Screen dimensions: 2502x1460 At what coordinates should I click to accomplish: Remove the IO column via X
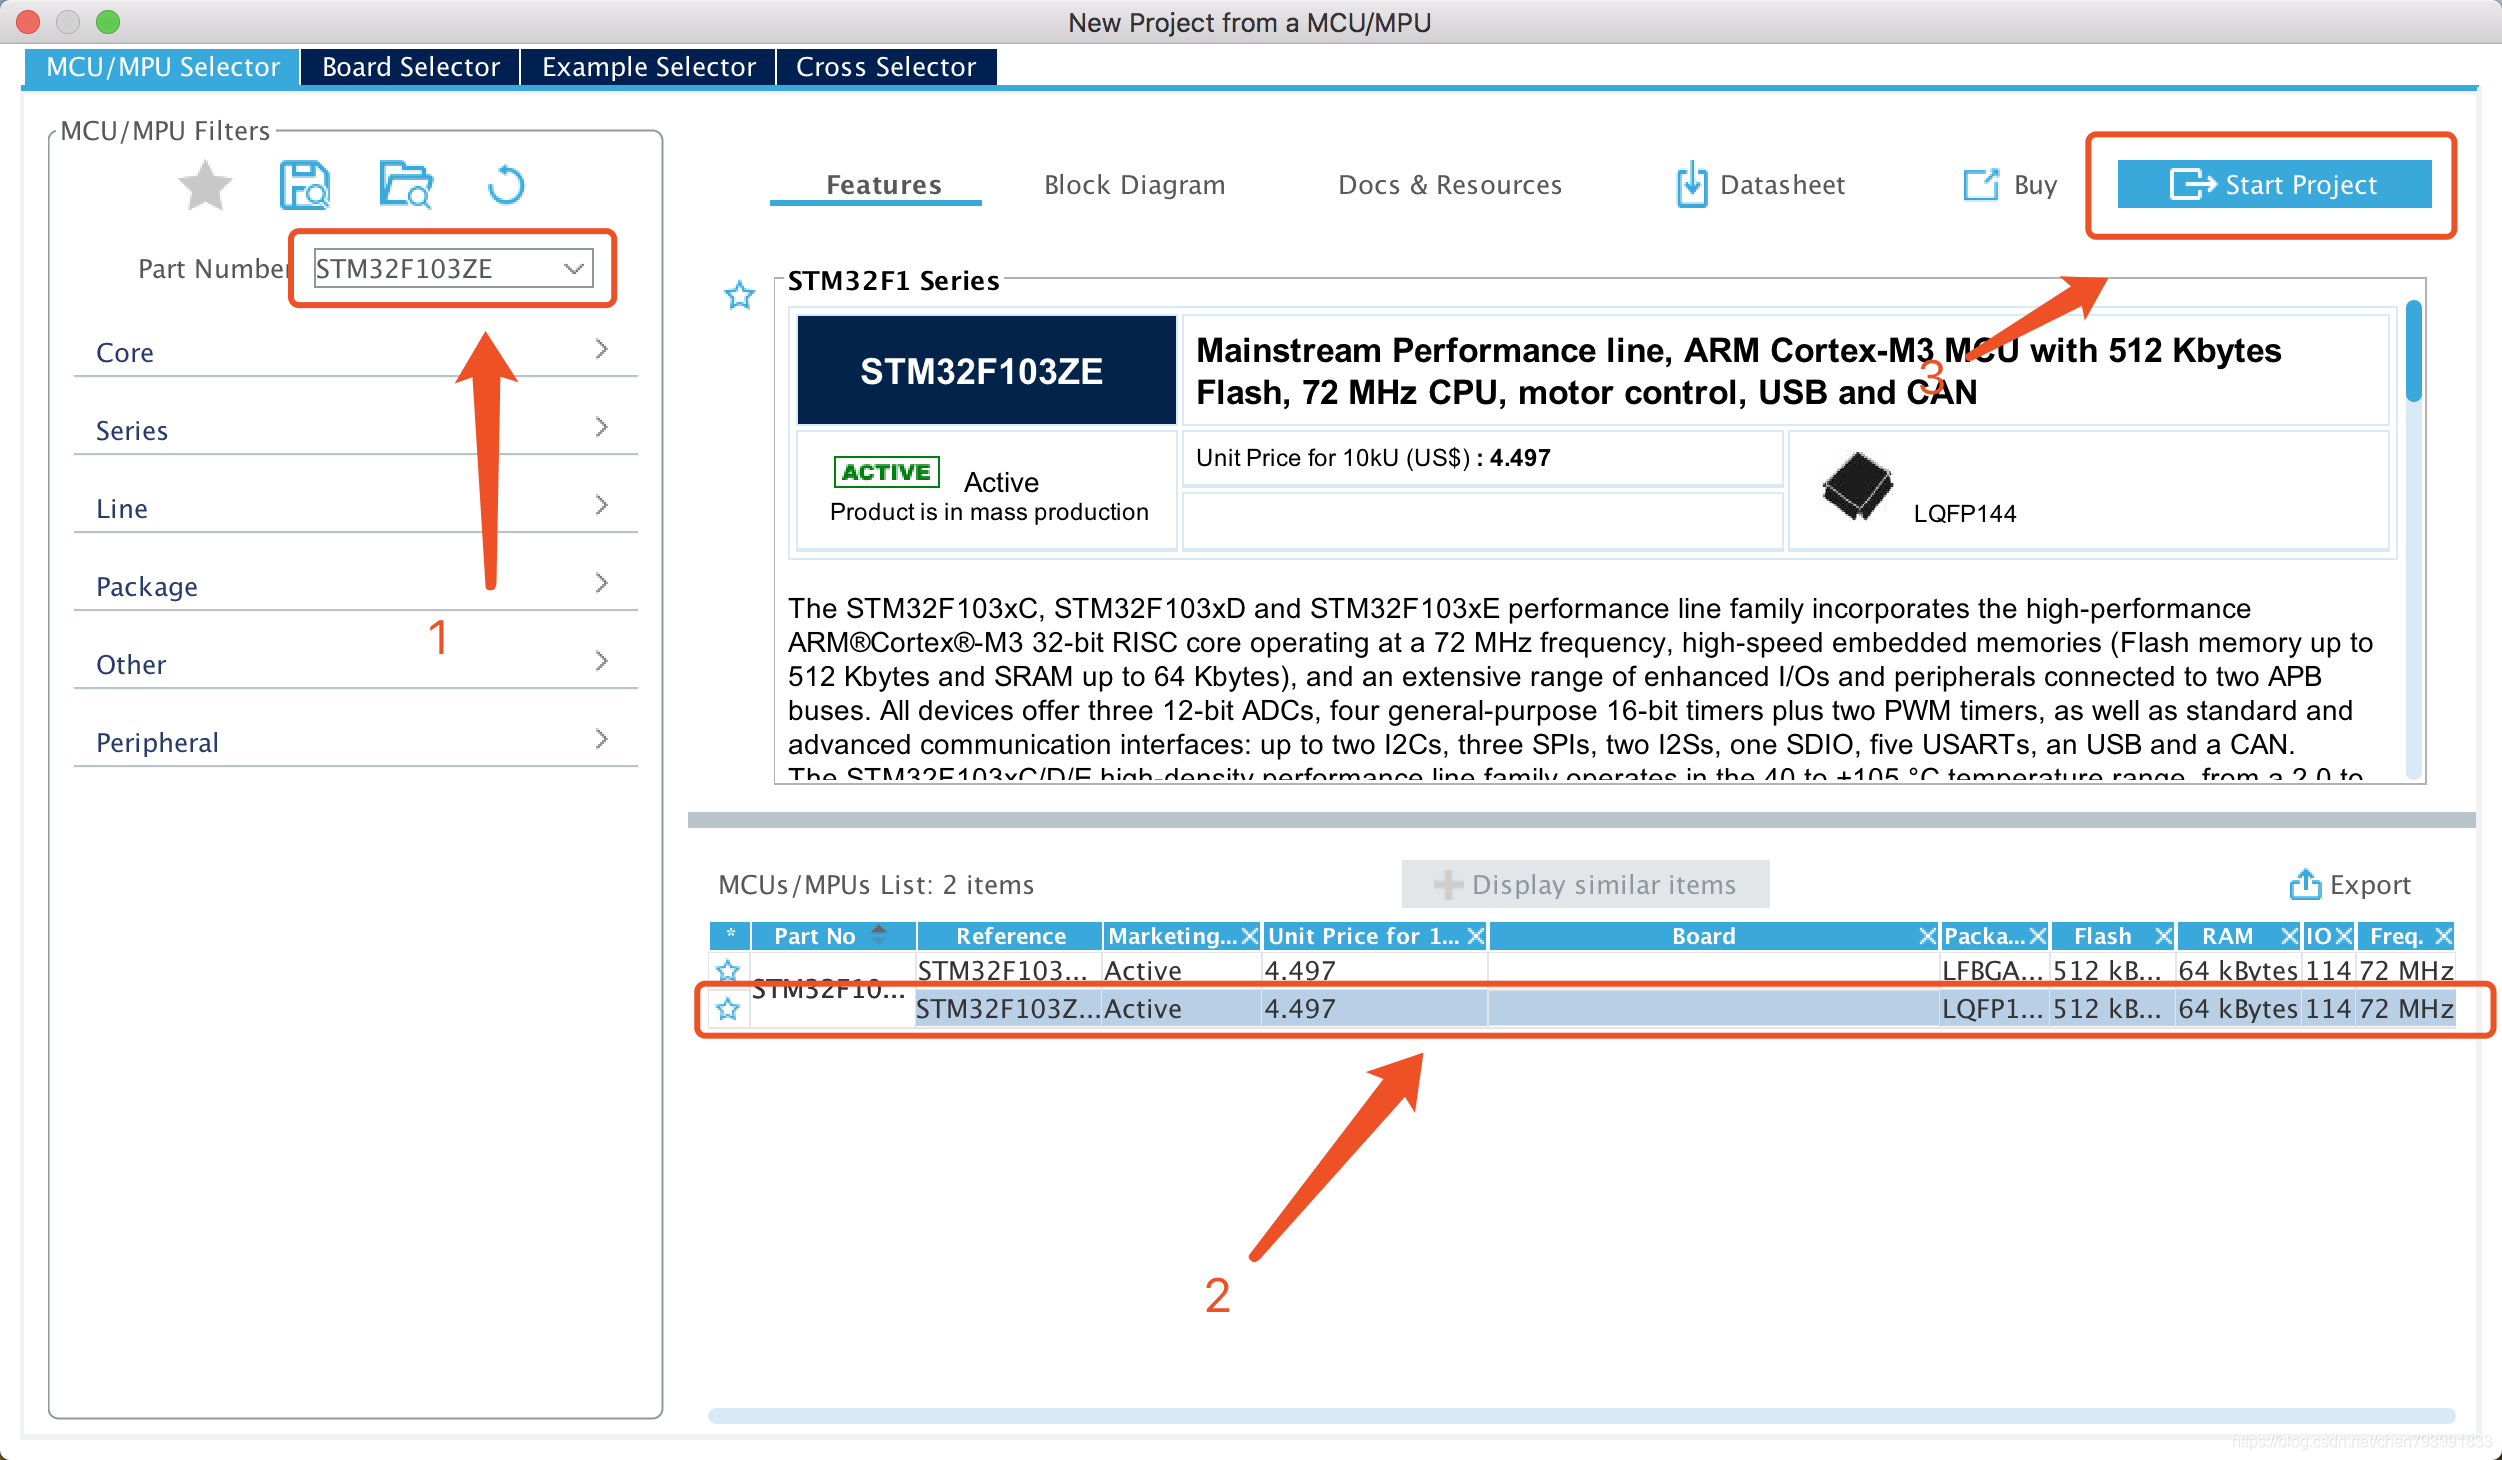2343,936
